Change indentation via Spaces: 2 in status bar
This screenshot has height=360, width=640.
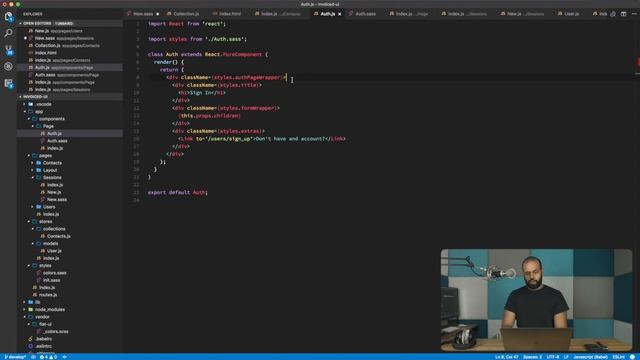coord(533,357)
